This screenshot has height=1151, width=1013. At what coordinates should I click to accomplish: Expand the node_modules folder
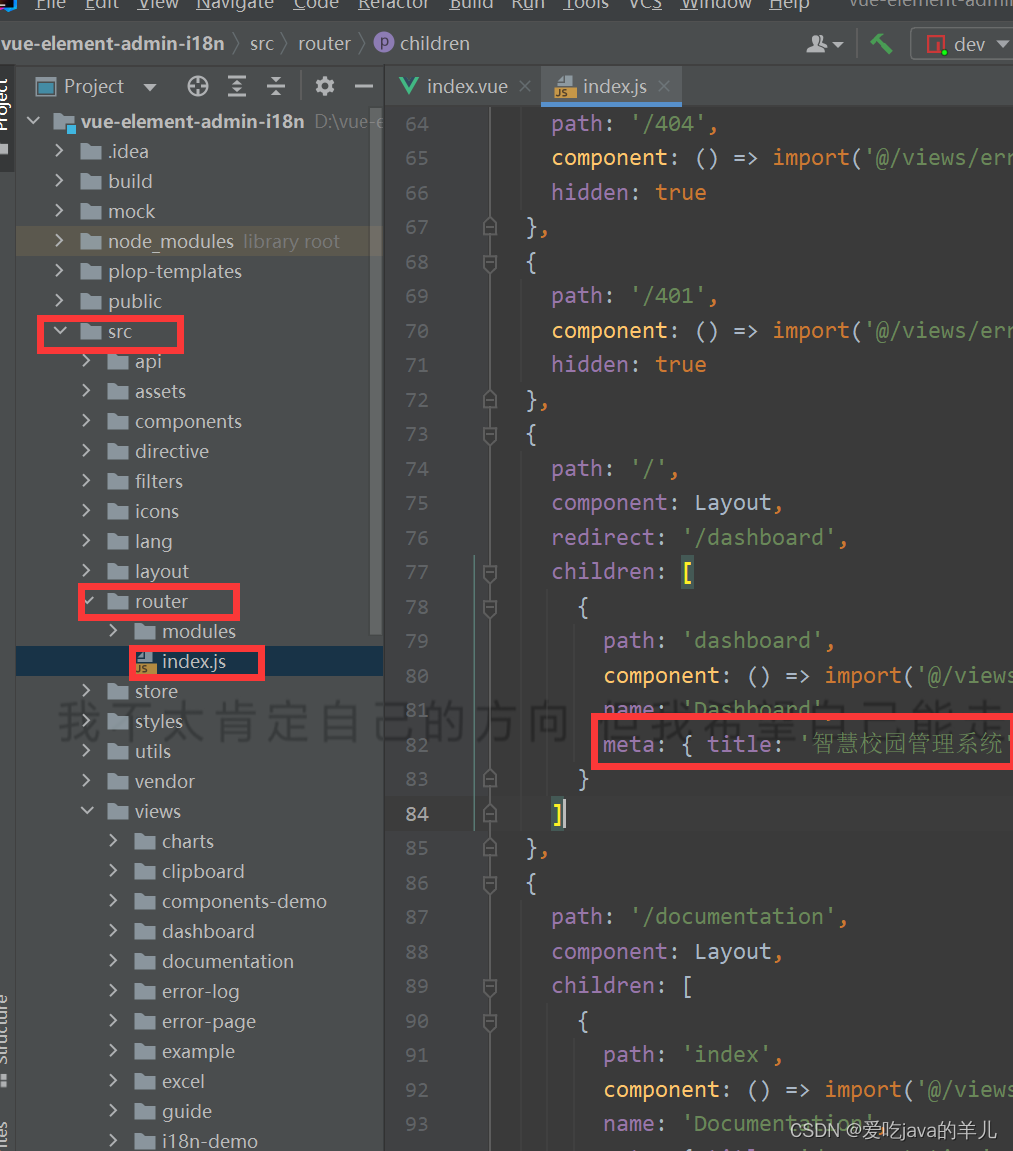59,241
